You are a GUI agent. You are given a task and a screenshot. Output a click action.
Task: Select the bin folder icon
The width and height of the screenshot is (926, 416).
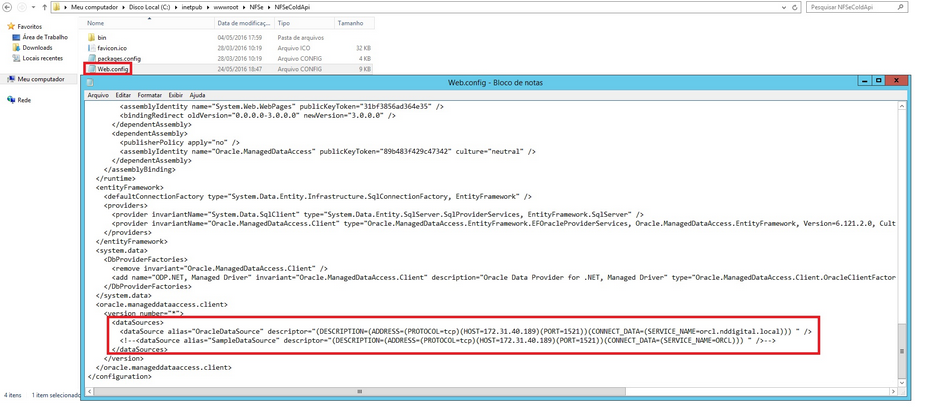click(90, 36)
